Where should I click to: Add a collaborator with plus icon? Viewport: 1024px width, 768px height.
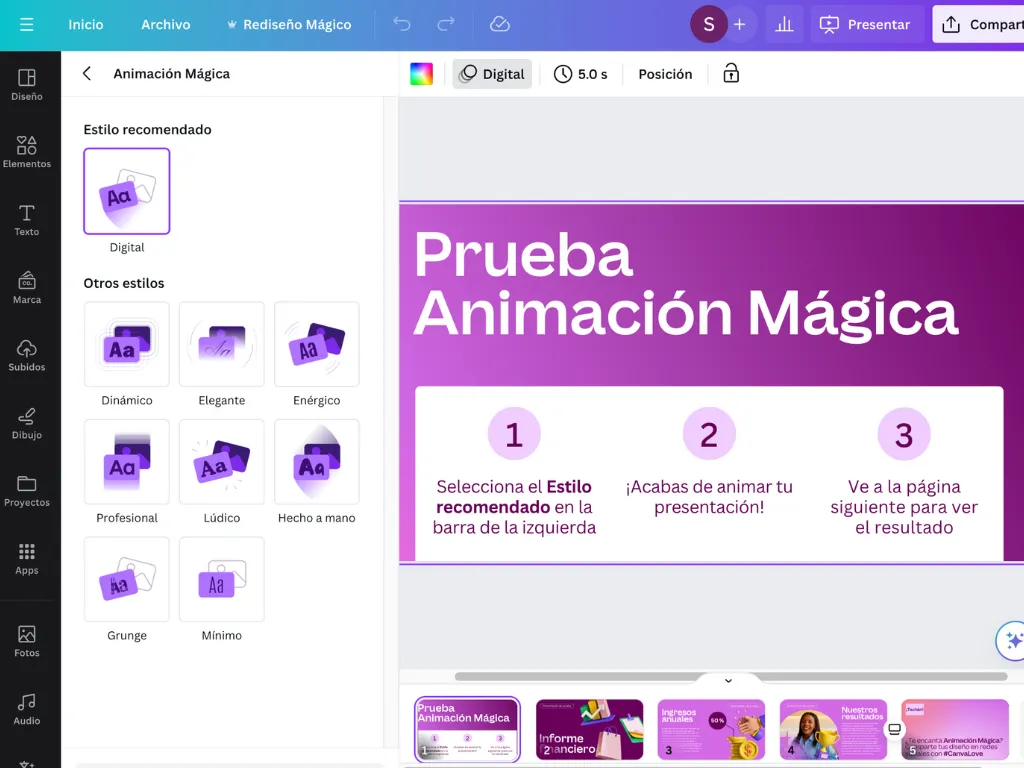(739, 25)
